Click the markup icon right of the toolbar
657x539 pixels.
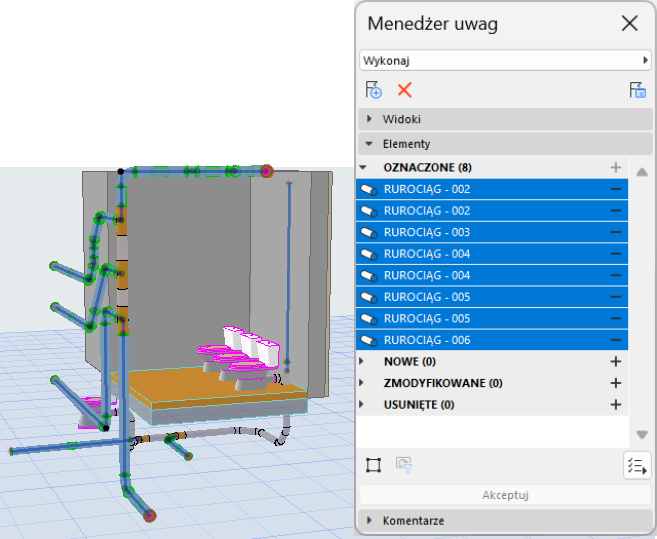638,90
